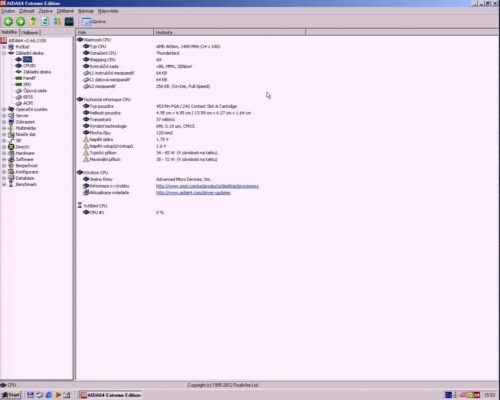Screen dimensions: 500x400
Task: Expand the Server tree node
Action: [x=4, y=116]
